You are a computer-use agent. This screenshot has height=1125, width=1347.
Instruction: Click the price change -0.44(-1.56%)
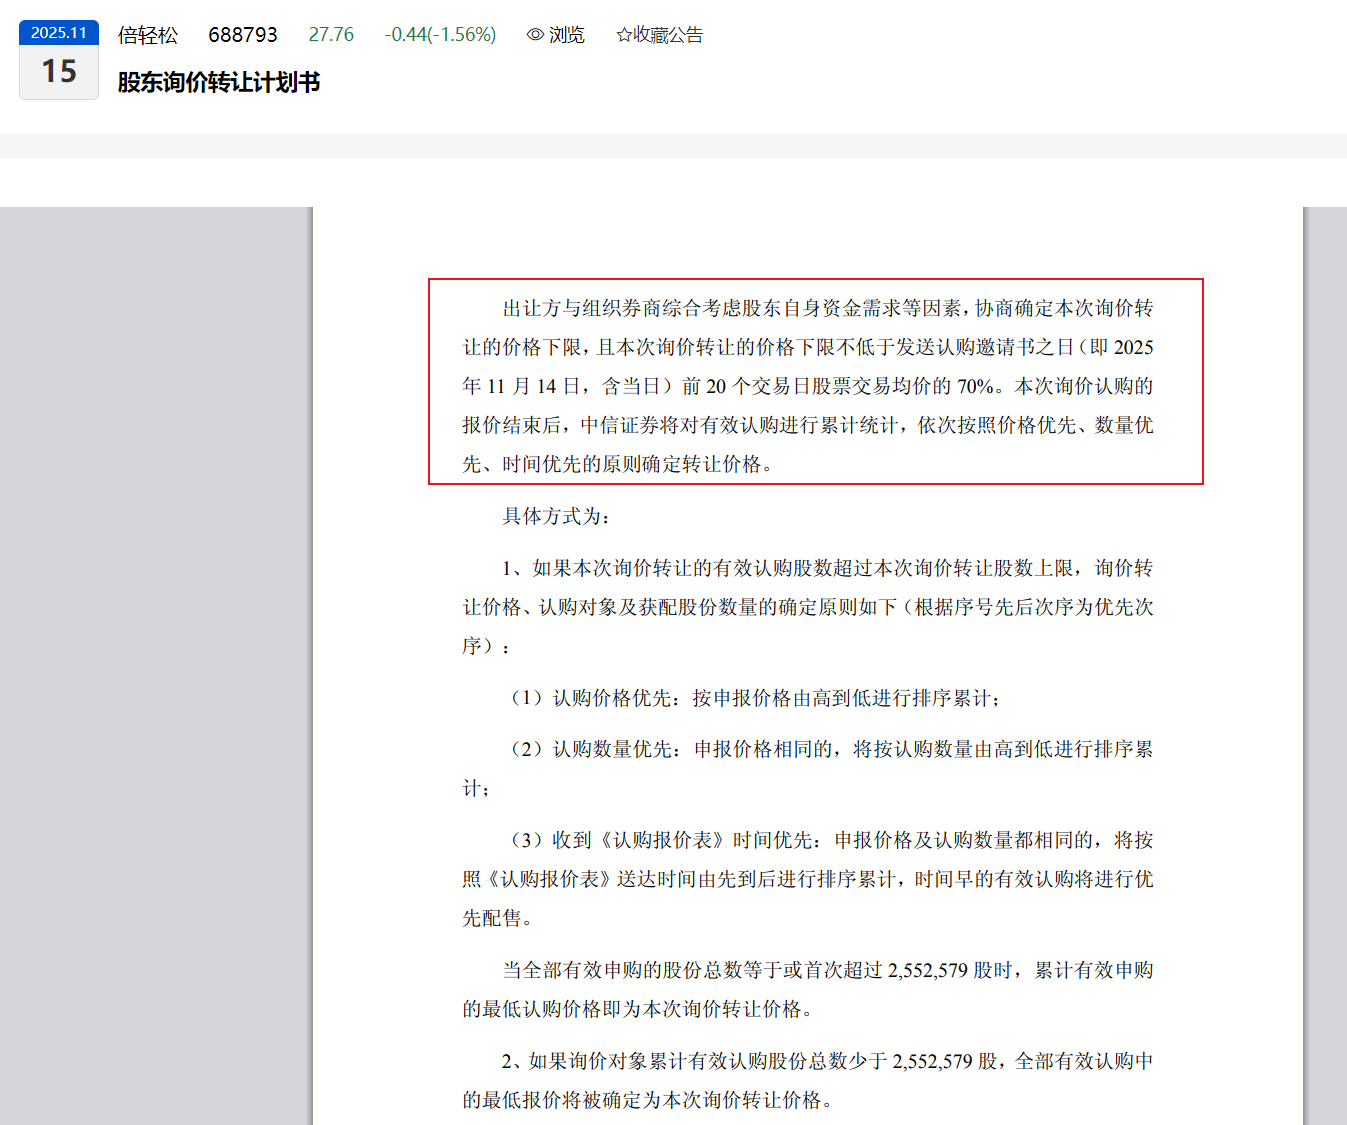tap(440, 35)
